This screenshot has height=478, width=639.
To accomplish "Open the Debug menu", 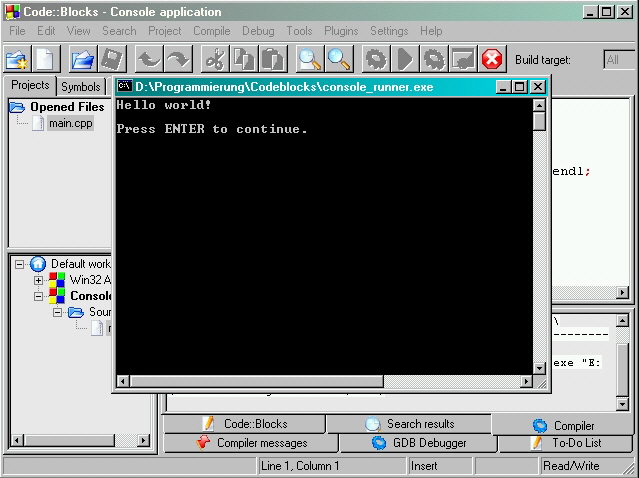I will (x=258, y=31).
